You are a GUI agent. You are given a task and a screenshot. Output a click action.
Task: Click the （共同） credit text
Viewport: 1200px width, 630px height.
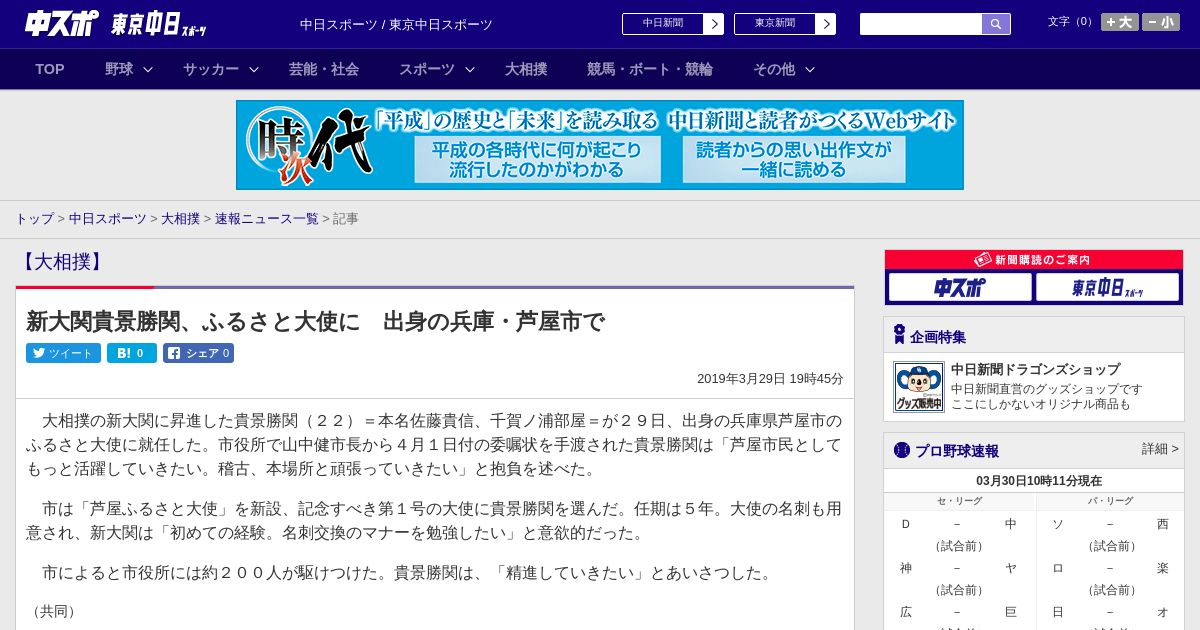click(x=54, y=611)
